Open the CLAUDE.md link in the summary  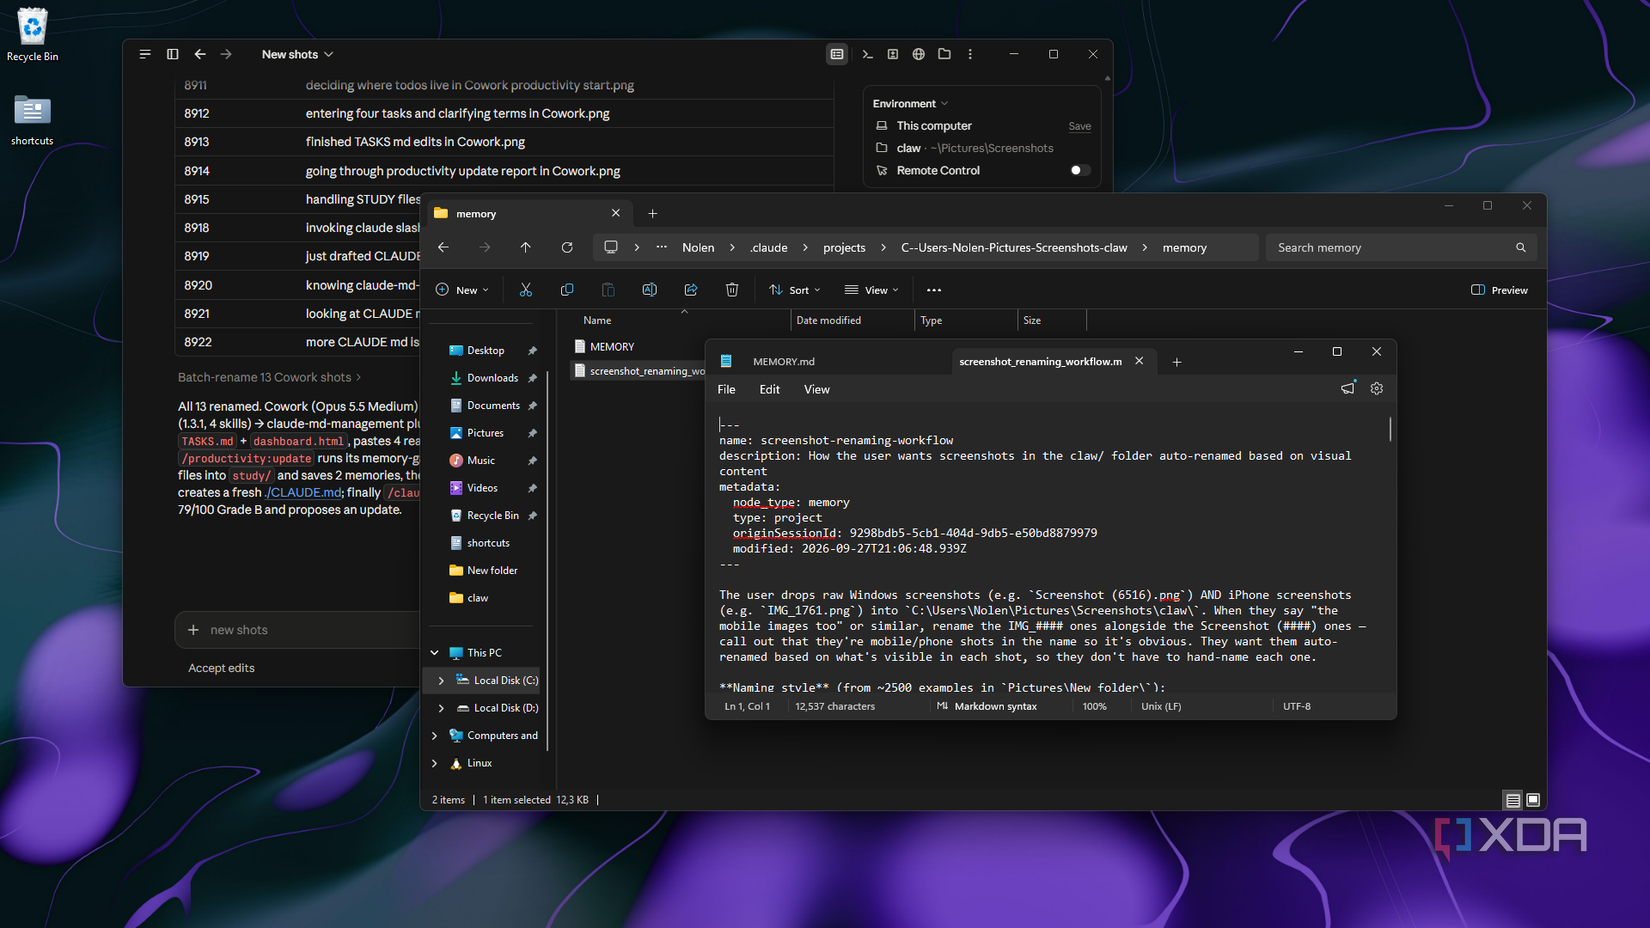click(303, 492)
